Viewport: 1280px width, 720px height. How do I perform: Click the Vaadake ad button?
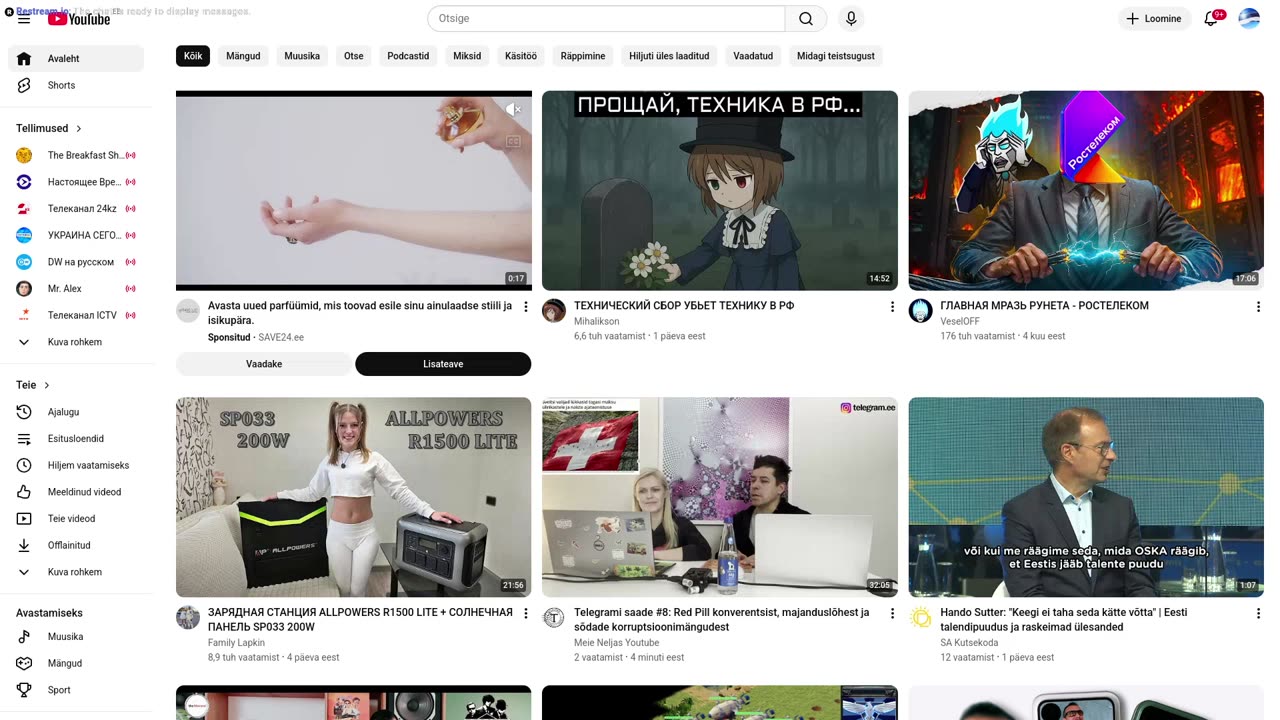point(264,364)
